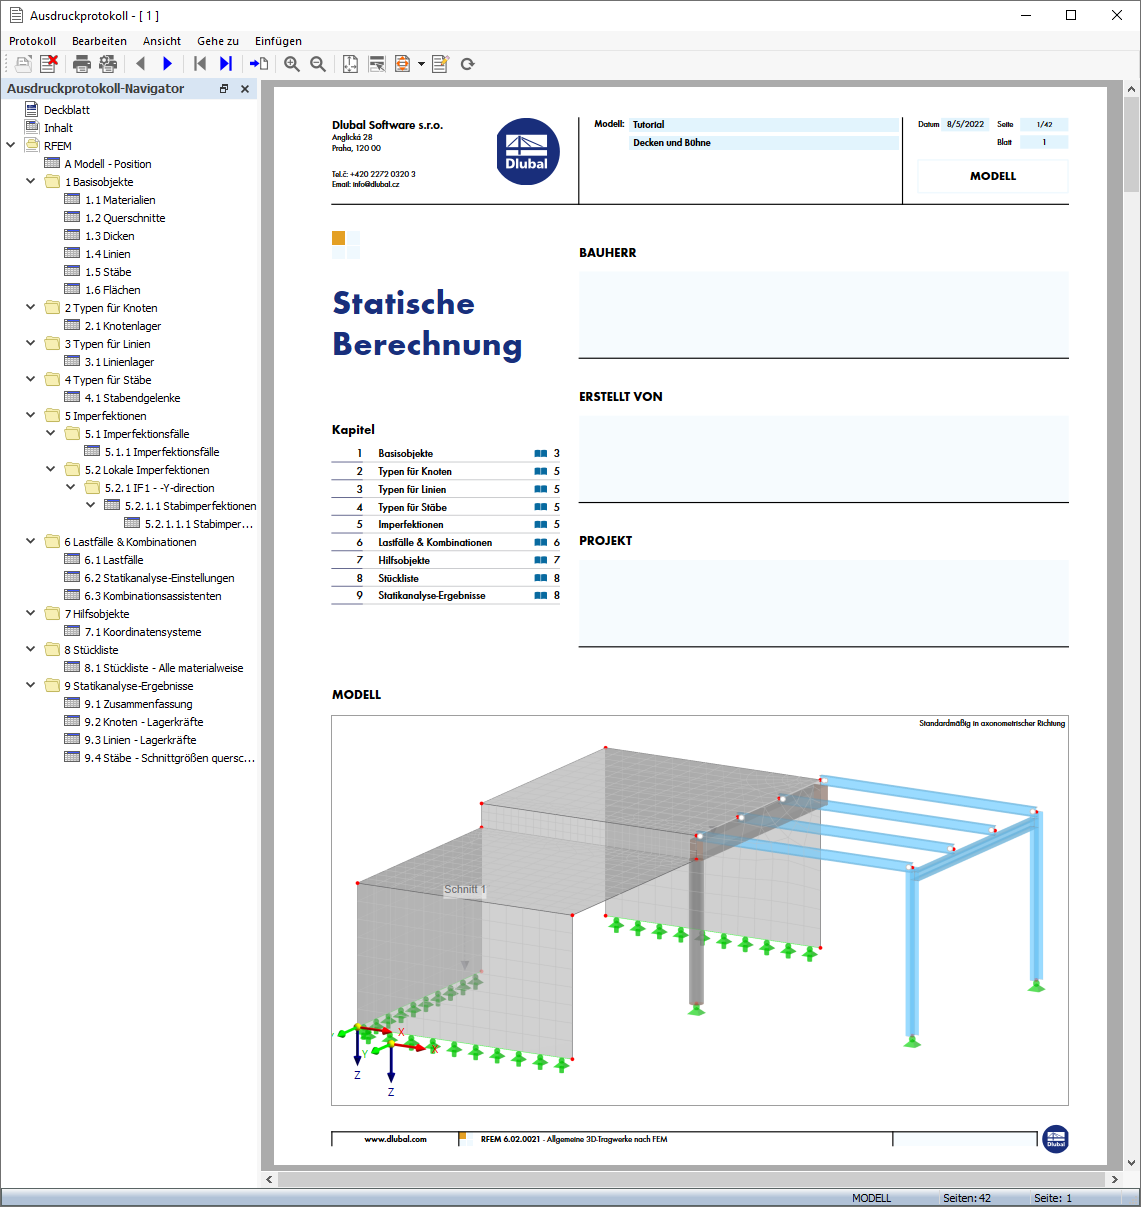Click the orange page layout icon

(402, 64)
